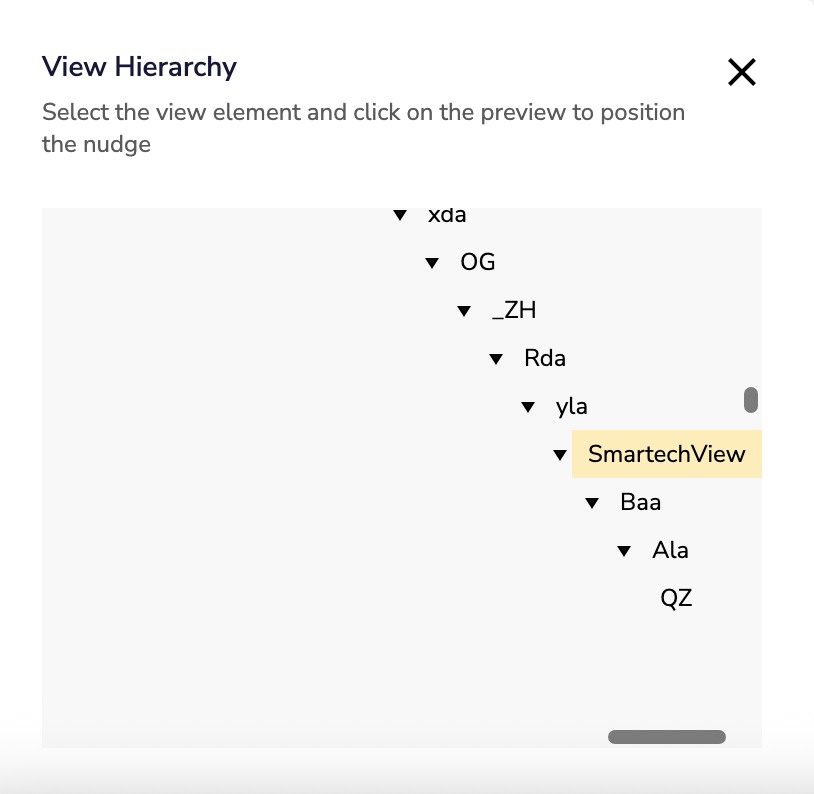
Task: Select the highlighted SmartechView element
Action: [666, 454]
